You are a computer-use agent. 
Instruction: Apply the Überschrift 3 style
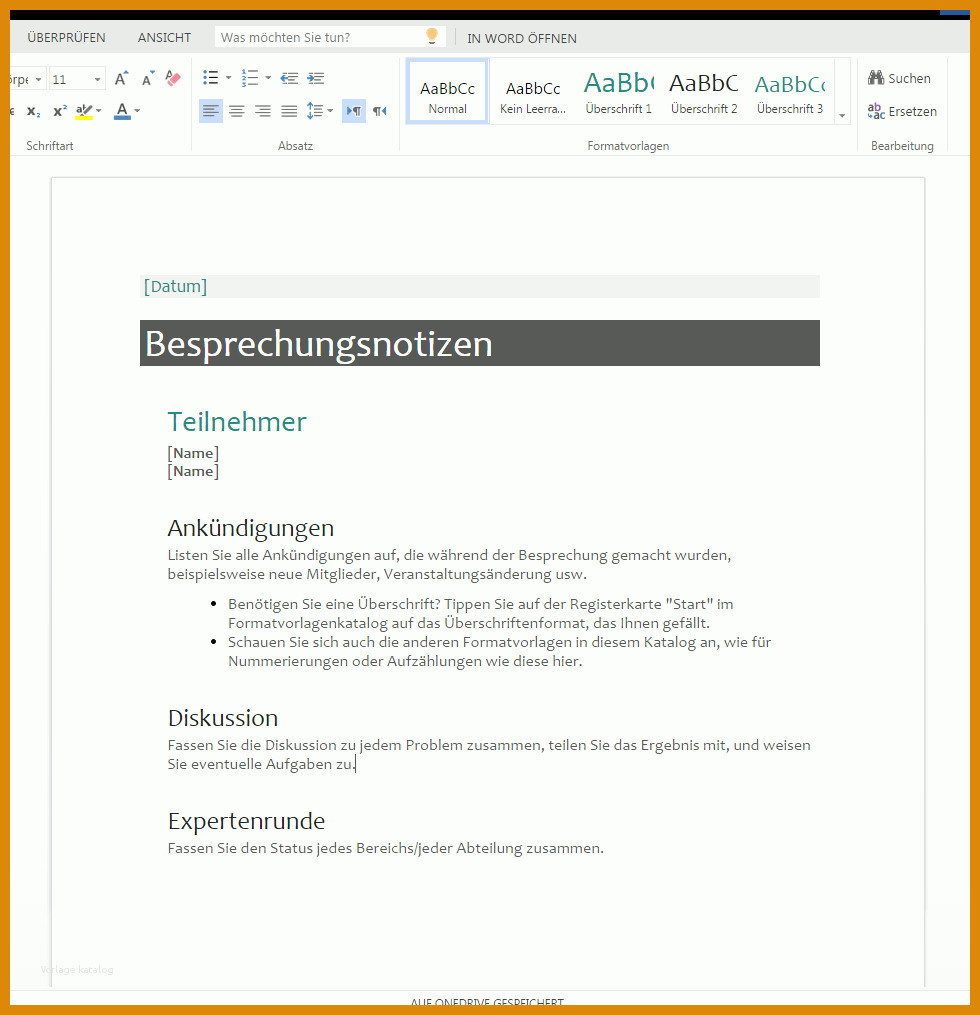point(790,92)
